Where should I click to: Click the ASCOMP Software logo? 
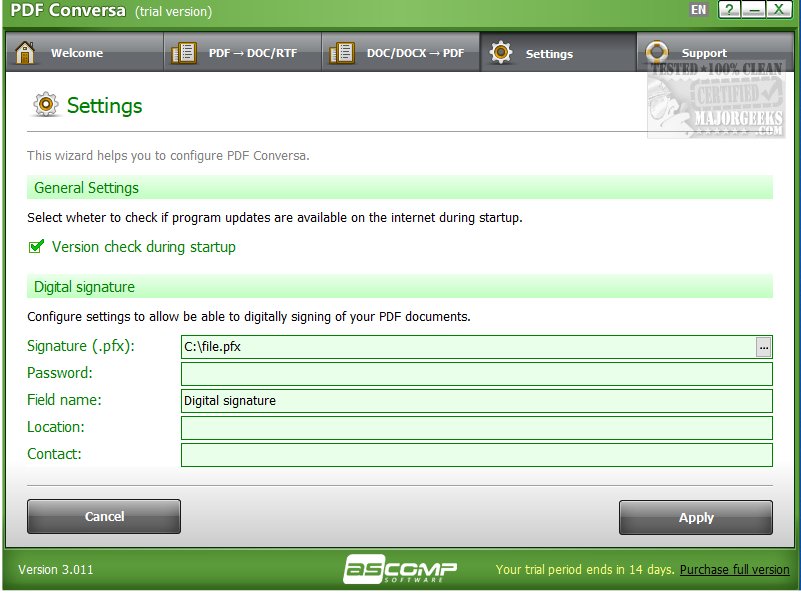pos(400,569)
